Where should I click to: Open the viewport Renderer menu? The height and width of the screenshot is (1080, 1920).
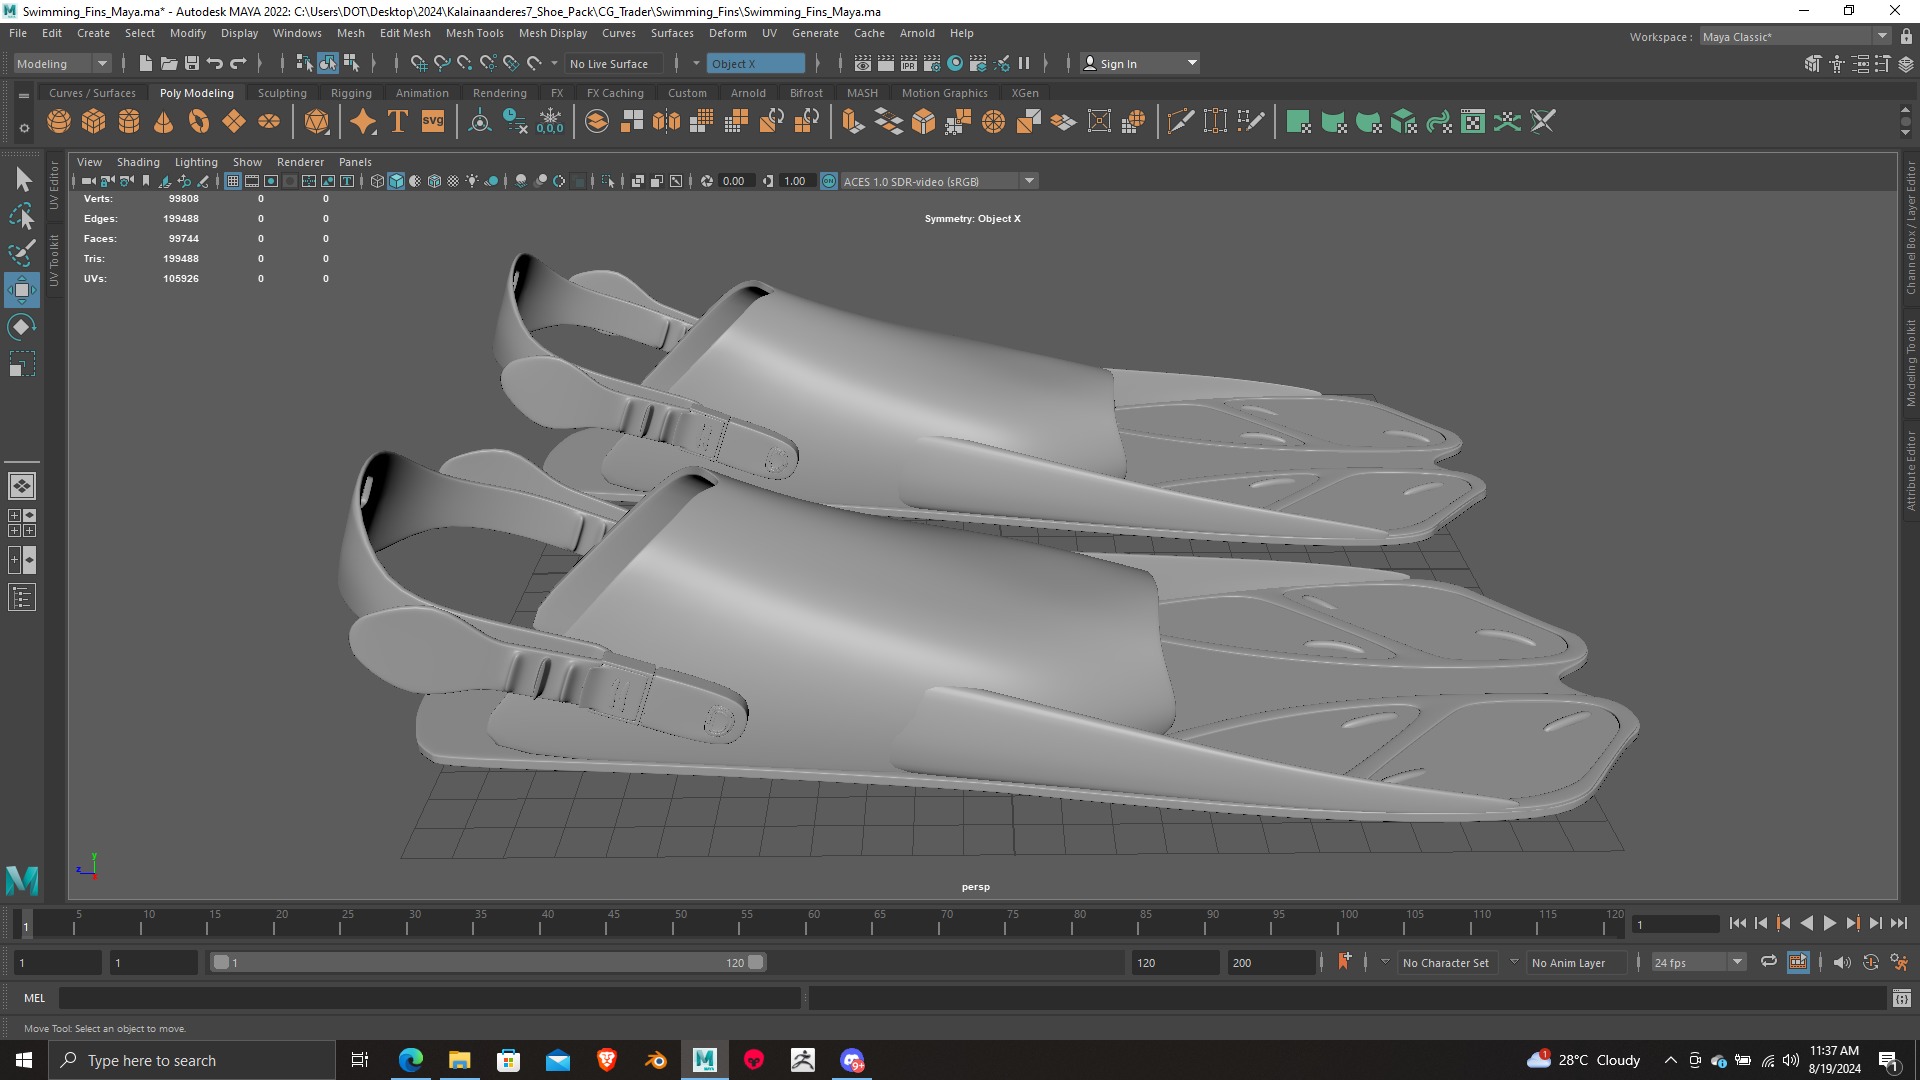coord(300,161)
